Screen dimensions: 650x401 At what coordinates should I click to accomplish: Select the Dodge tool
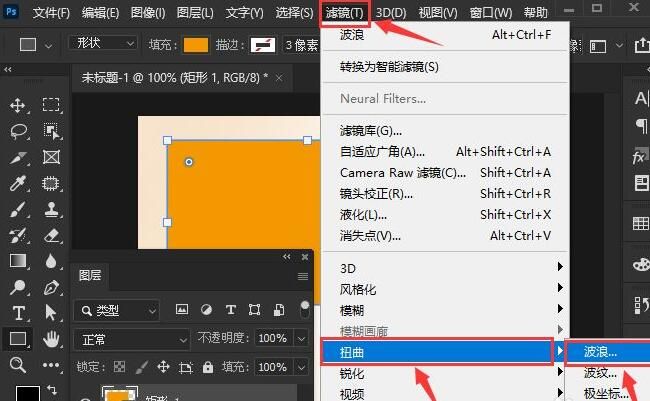[18, 287]
